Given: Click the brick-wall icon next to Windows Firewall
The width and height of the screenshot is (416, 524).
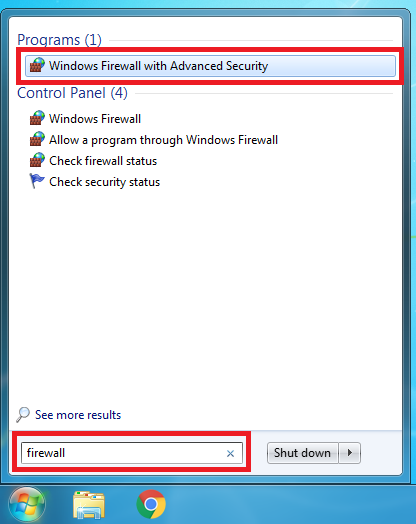Looking at the screenshot, I should [x=37, y=118].
